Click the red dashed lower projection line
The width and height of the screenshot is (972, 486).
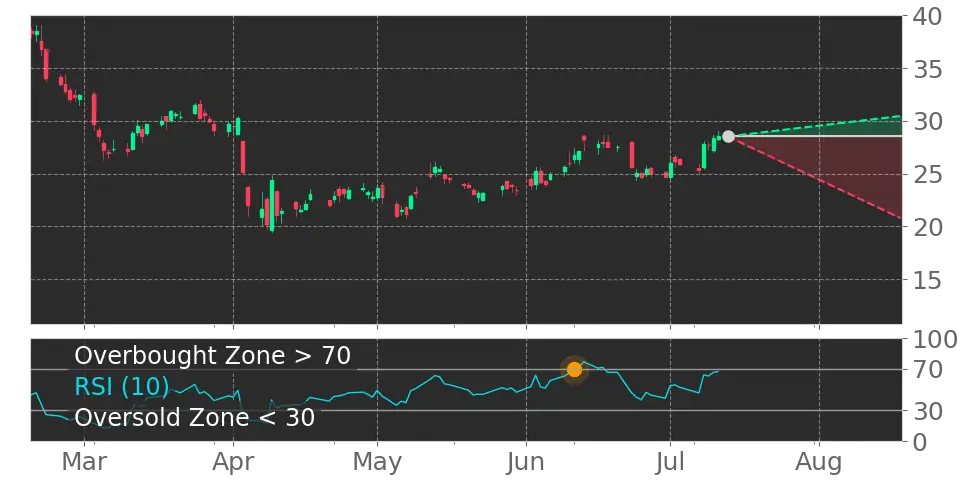(x=818, y=179)
